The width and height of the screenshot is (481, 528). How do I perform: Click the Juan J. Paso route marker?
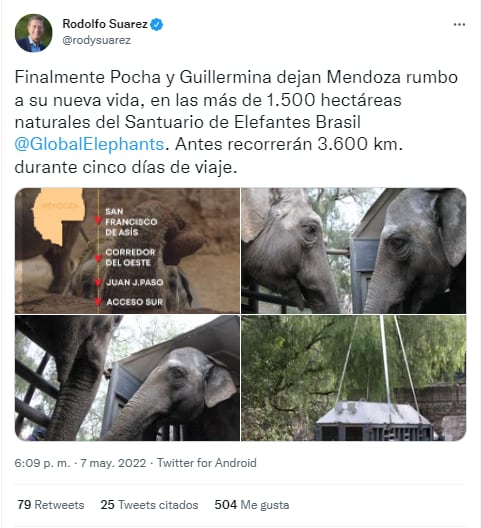tap(98, 282)
